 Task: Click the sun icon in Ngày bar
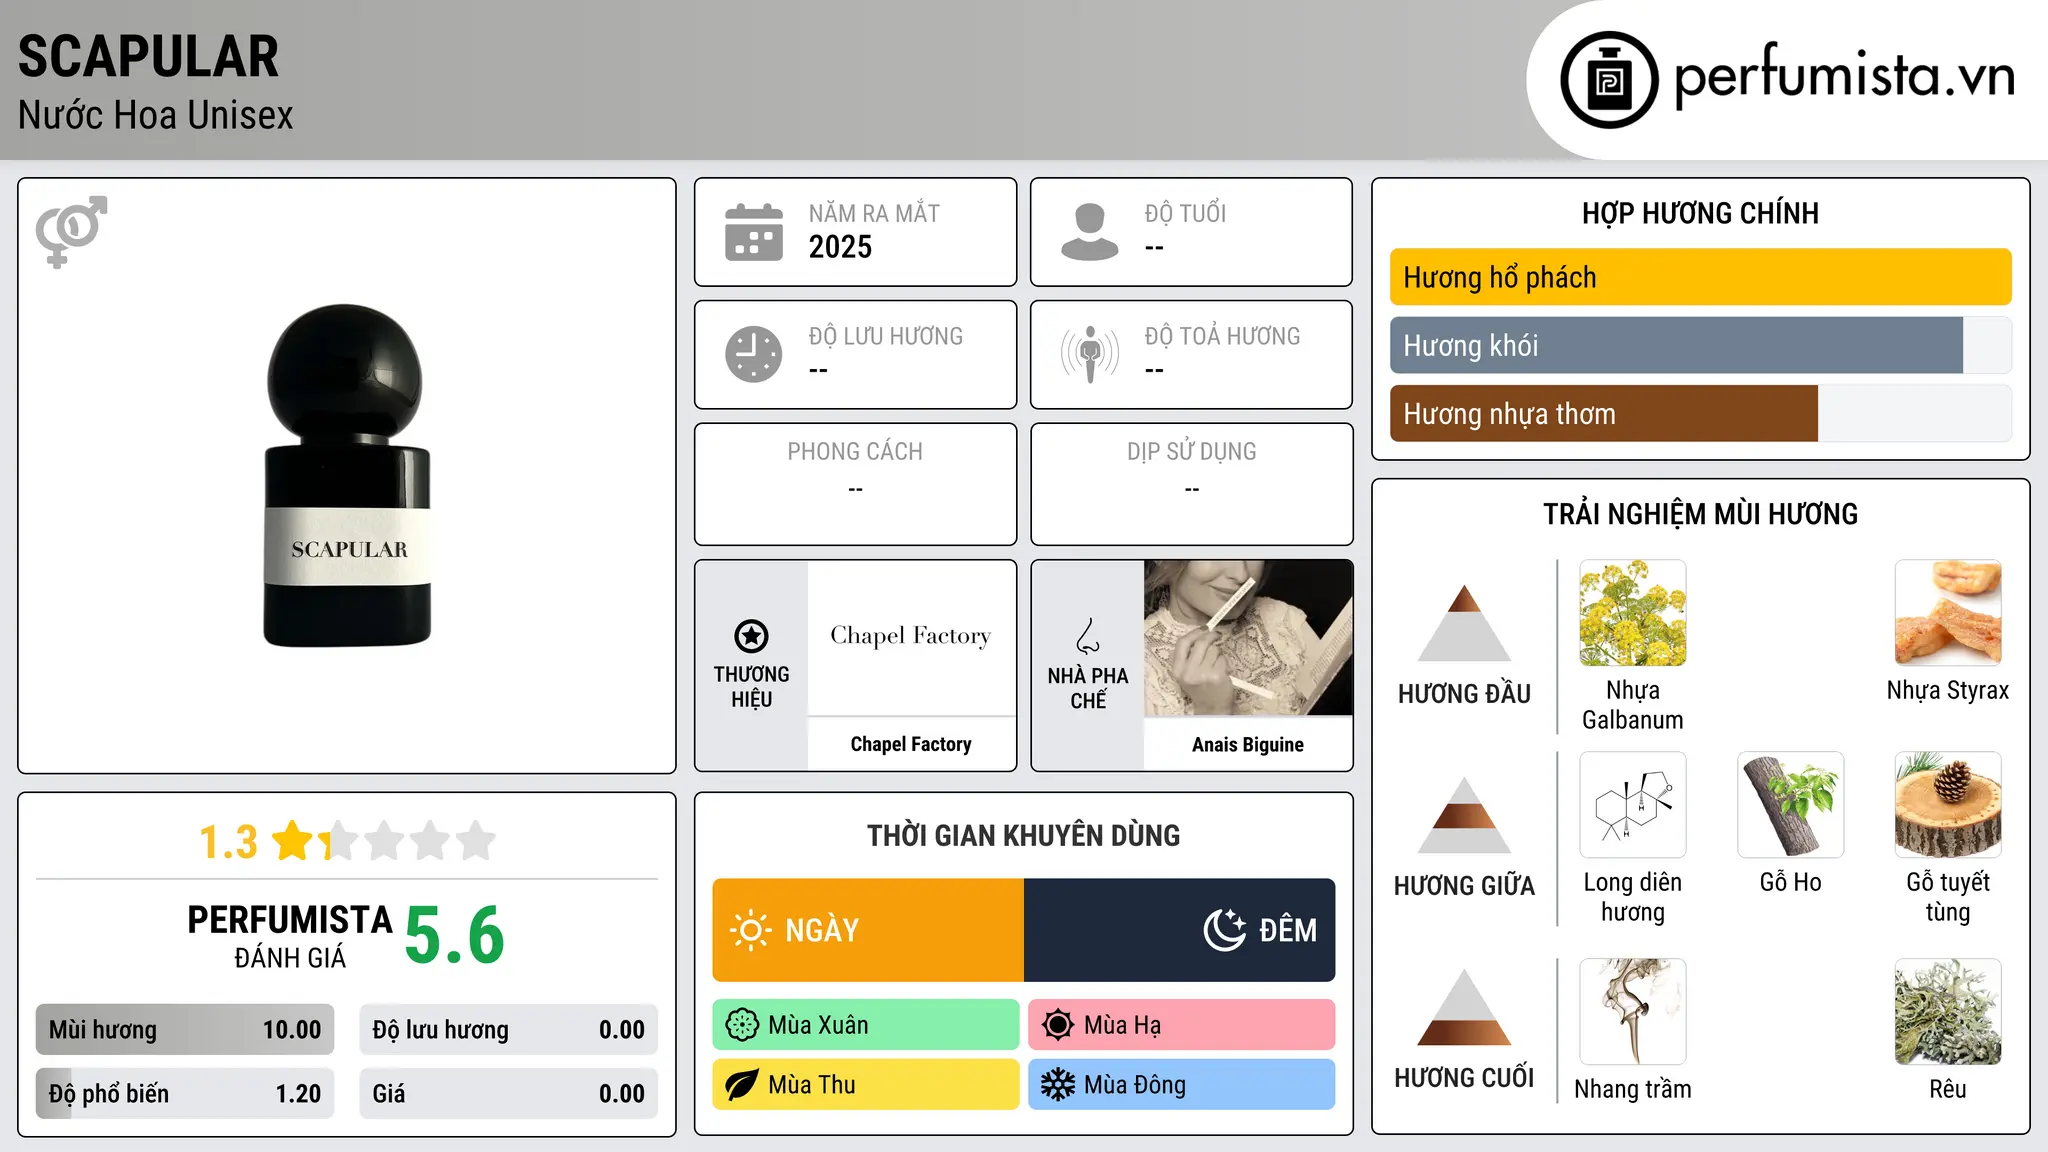tap(751, 930)
